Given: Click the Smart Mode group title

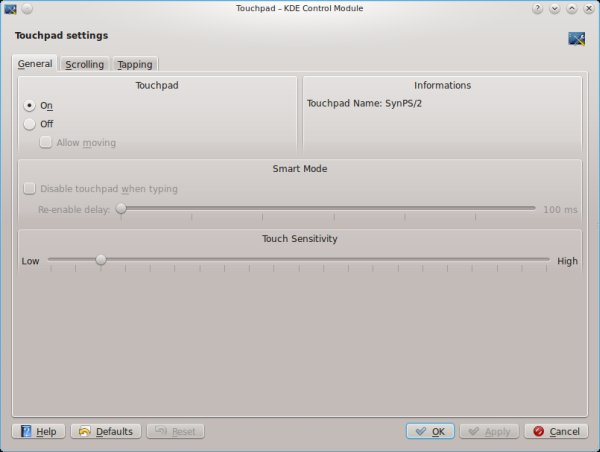Looking at the screenshot, I should [x=300, y=169].
